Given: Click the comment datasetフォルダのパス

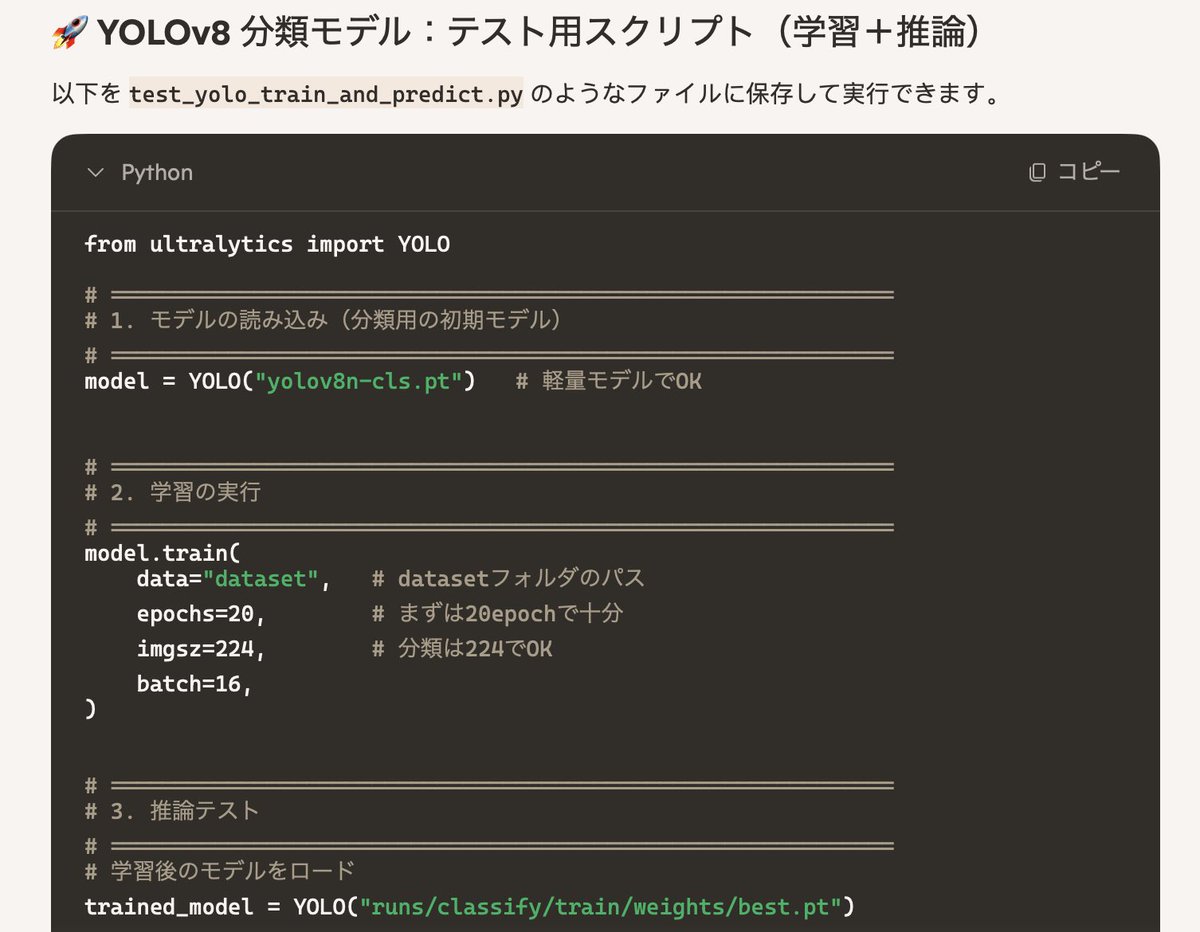Looking at the screenshot, I should pos(508,578).
